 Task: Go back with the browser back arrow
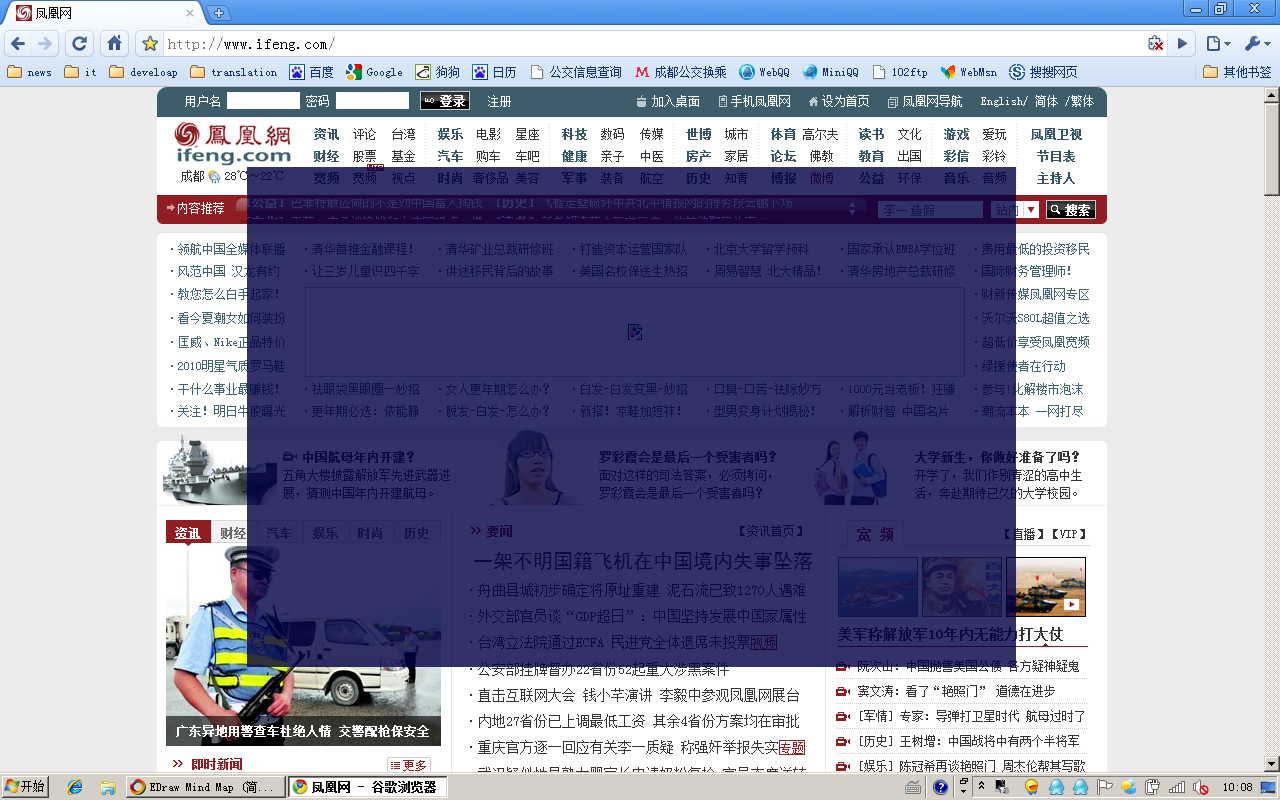17,44
